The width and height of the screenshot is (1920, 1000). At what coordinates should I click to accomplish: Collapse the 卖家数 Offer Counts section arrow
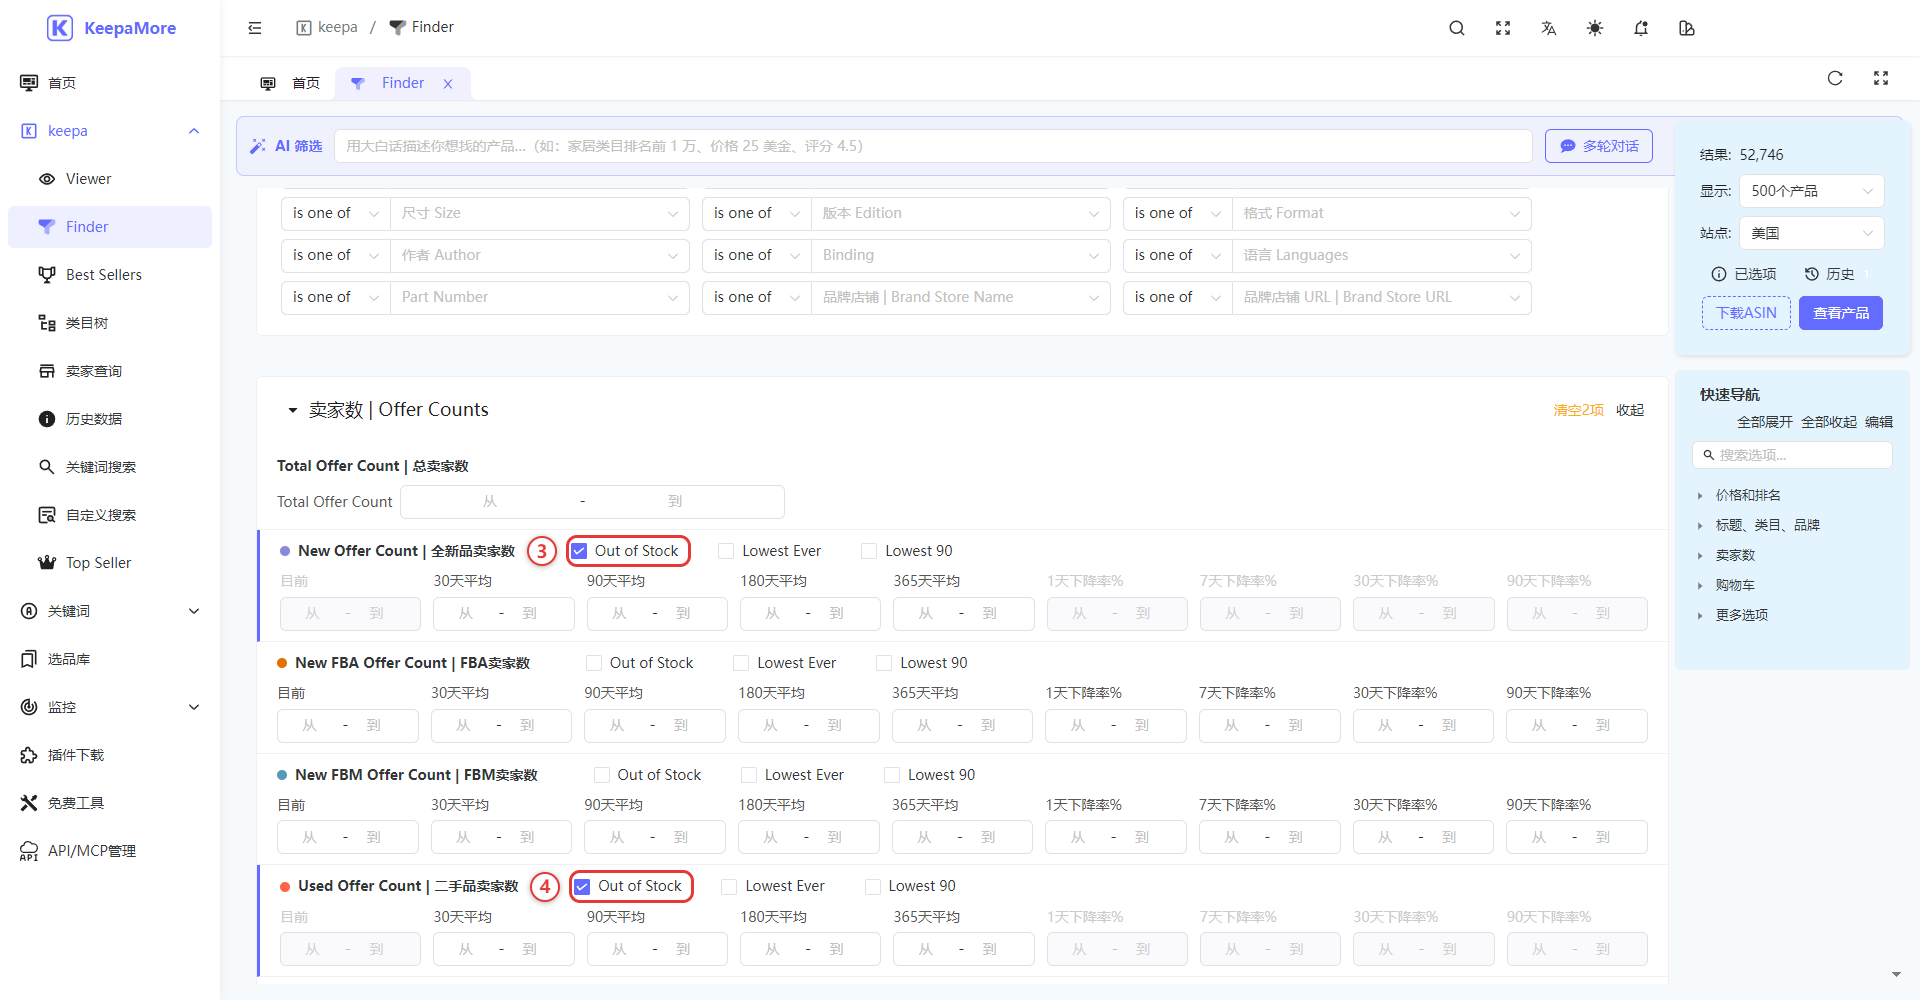click(x=293, y=410)
